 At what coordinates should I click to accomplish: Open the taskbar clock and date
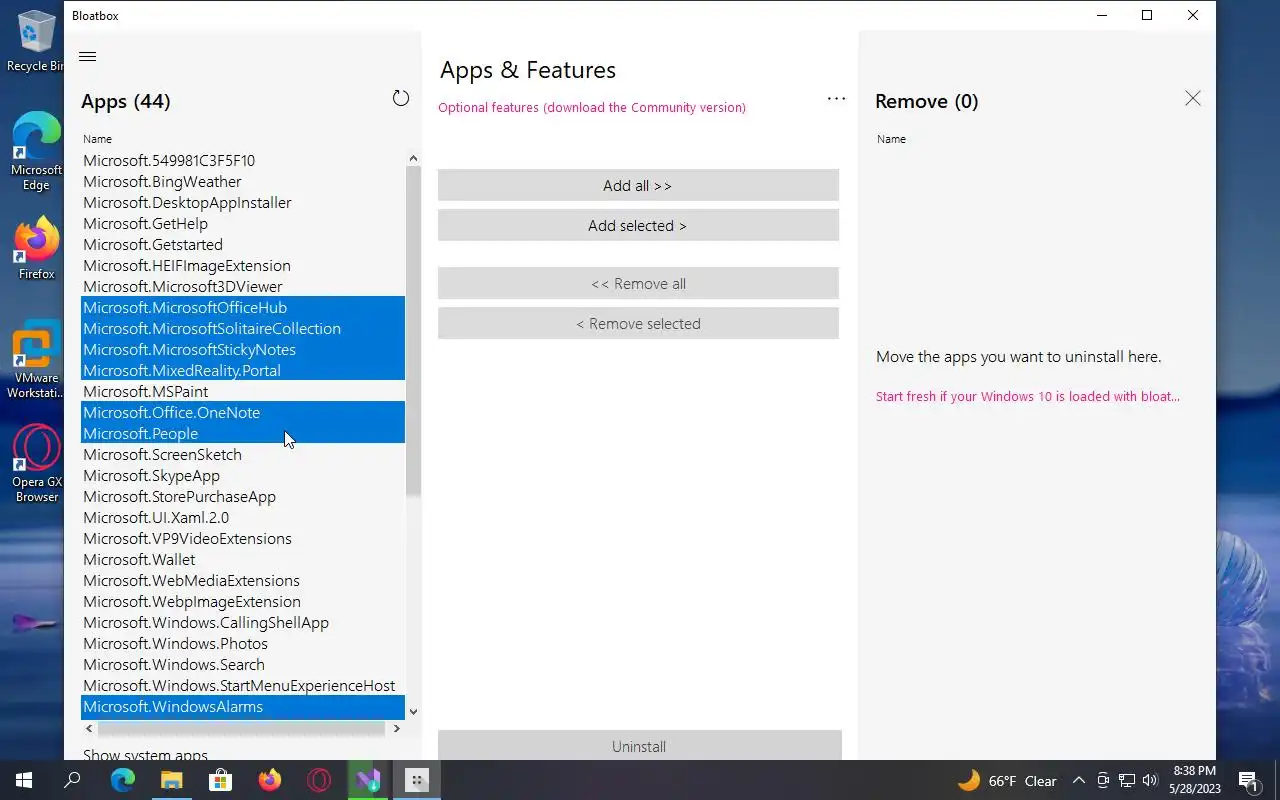1193,780
